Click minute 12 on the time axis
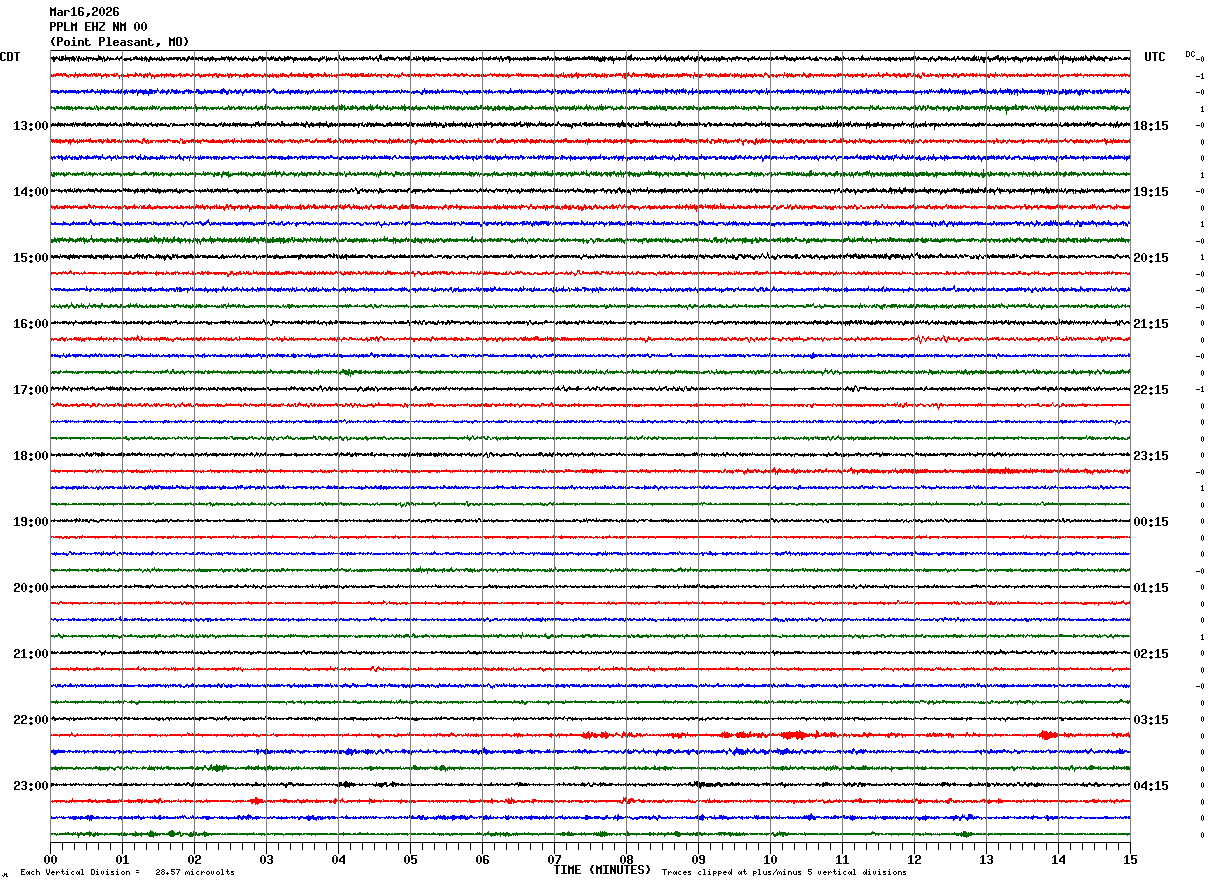The image size is (1210, 886). (914, 859)
